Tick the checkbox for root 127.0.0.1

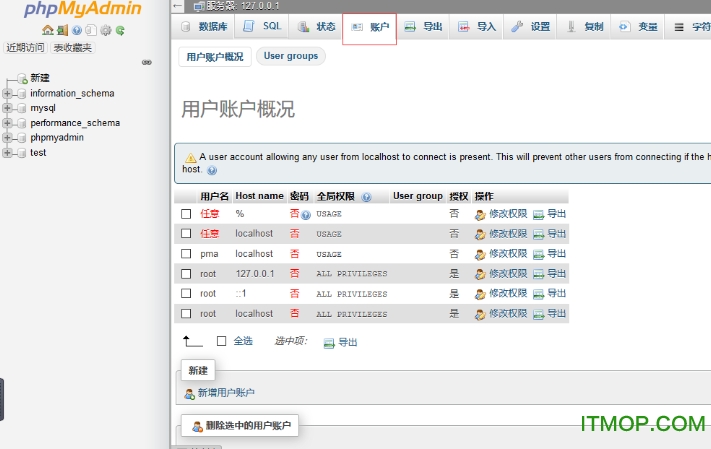[x=186, y=273]
